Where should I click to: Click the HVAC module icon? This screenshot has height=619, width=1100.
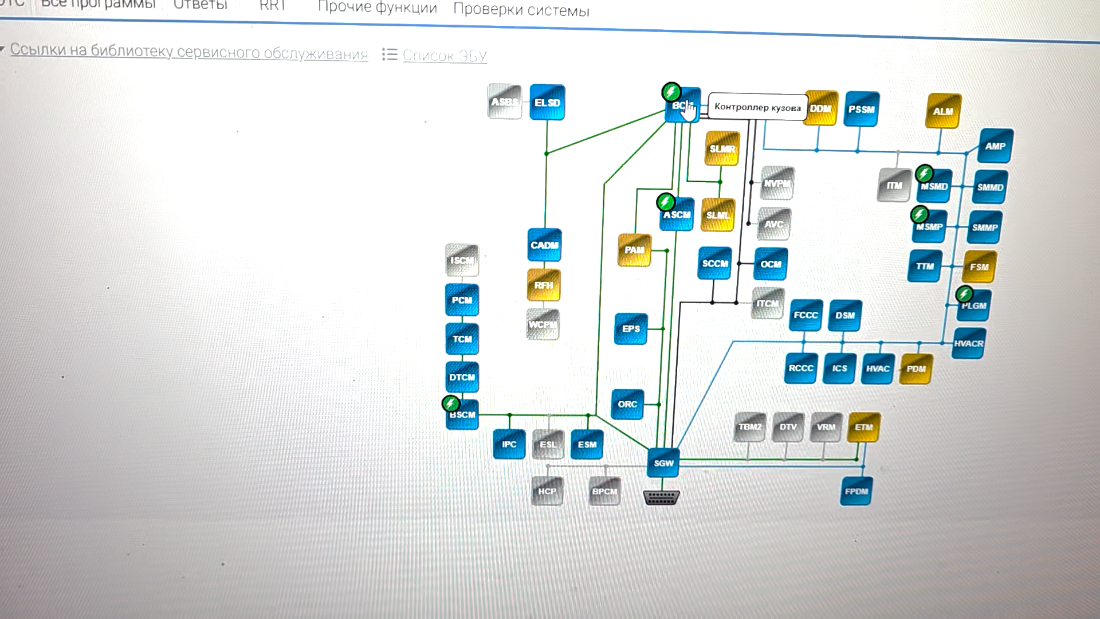[878, 368]
